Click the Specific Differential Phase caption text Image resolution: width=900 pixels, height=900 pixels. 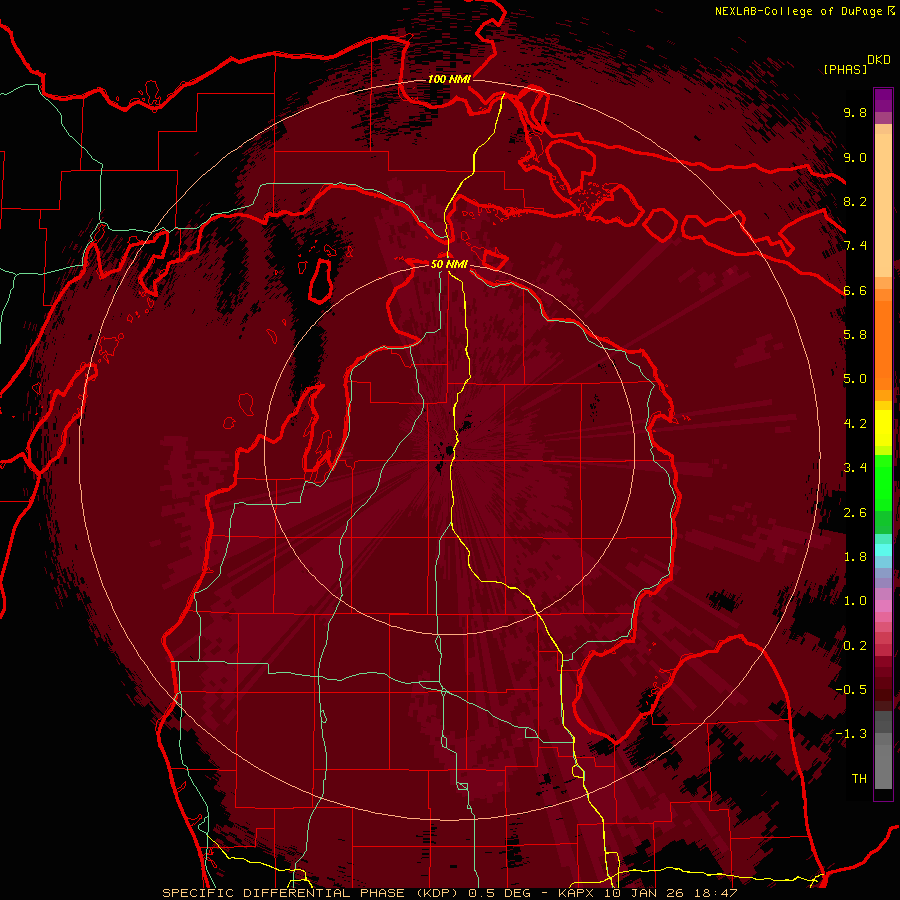pos(450,893)
